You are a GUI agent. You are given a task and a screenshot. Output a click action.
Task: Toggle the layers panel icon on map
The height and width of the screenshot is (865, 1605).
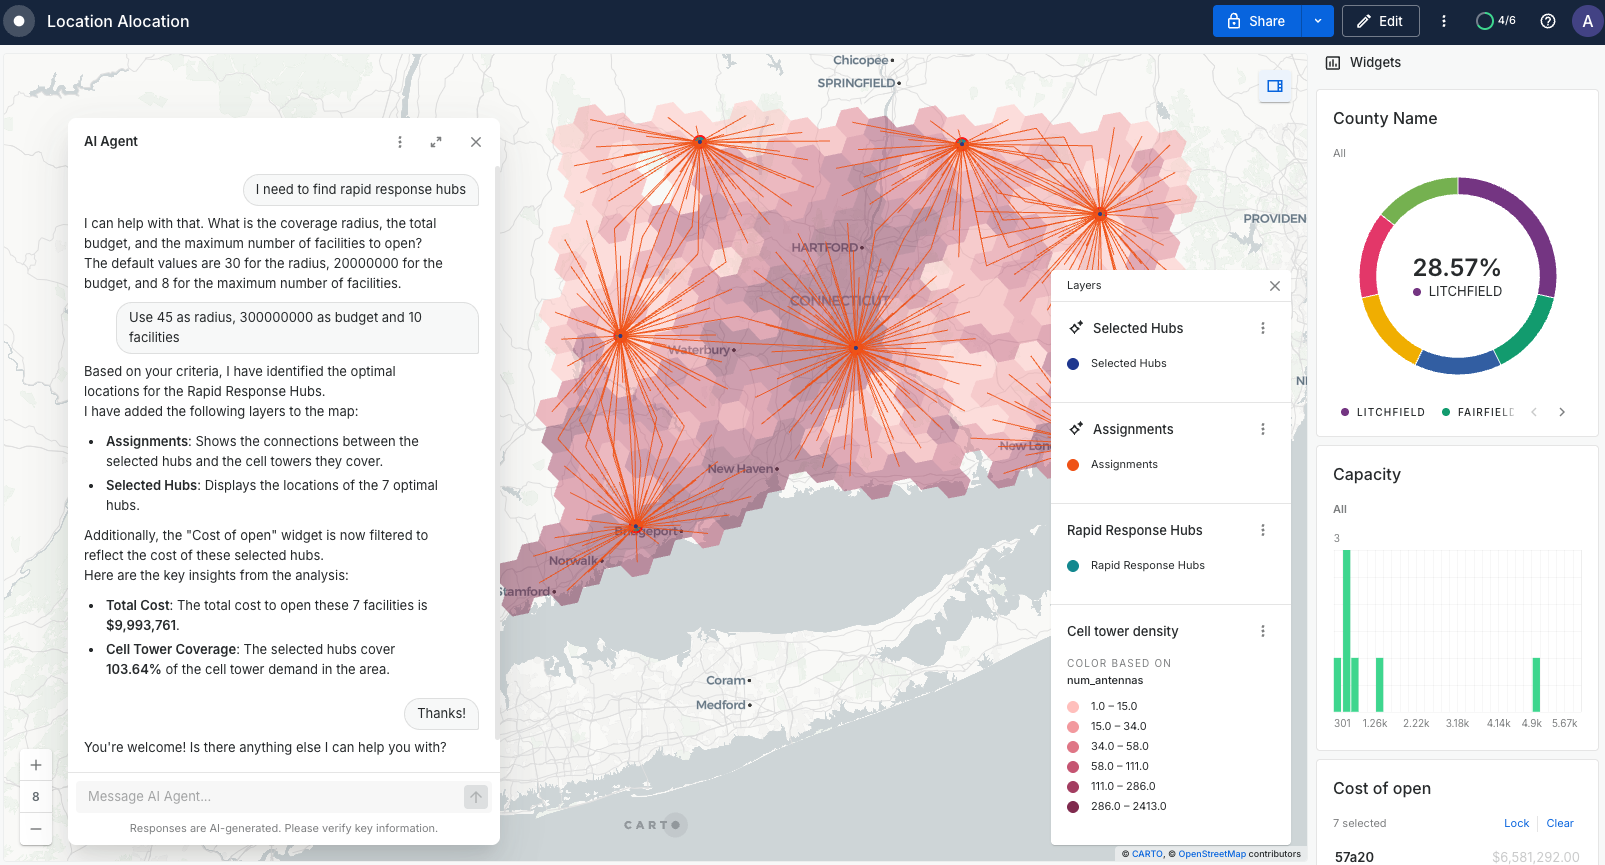pyautogui.click(x=1275, y=86)
